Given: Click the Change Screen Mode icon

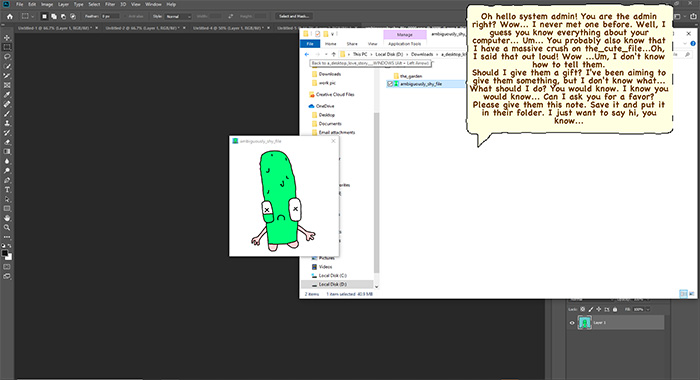Looking at the screenshot, I should tap(7, 276).
